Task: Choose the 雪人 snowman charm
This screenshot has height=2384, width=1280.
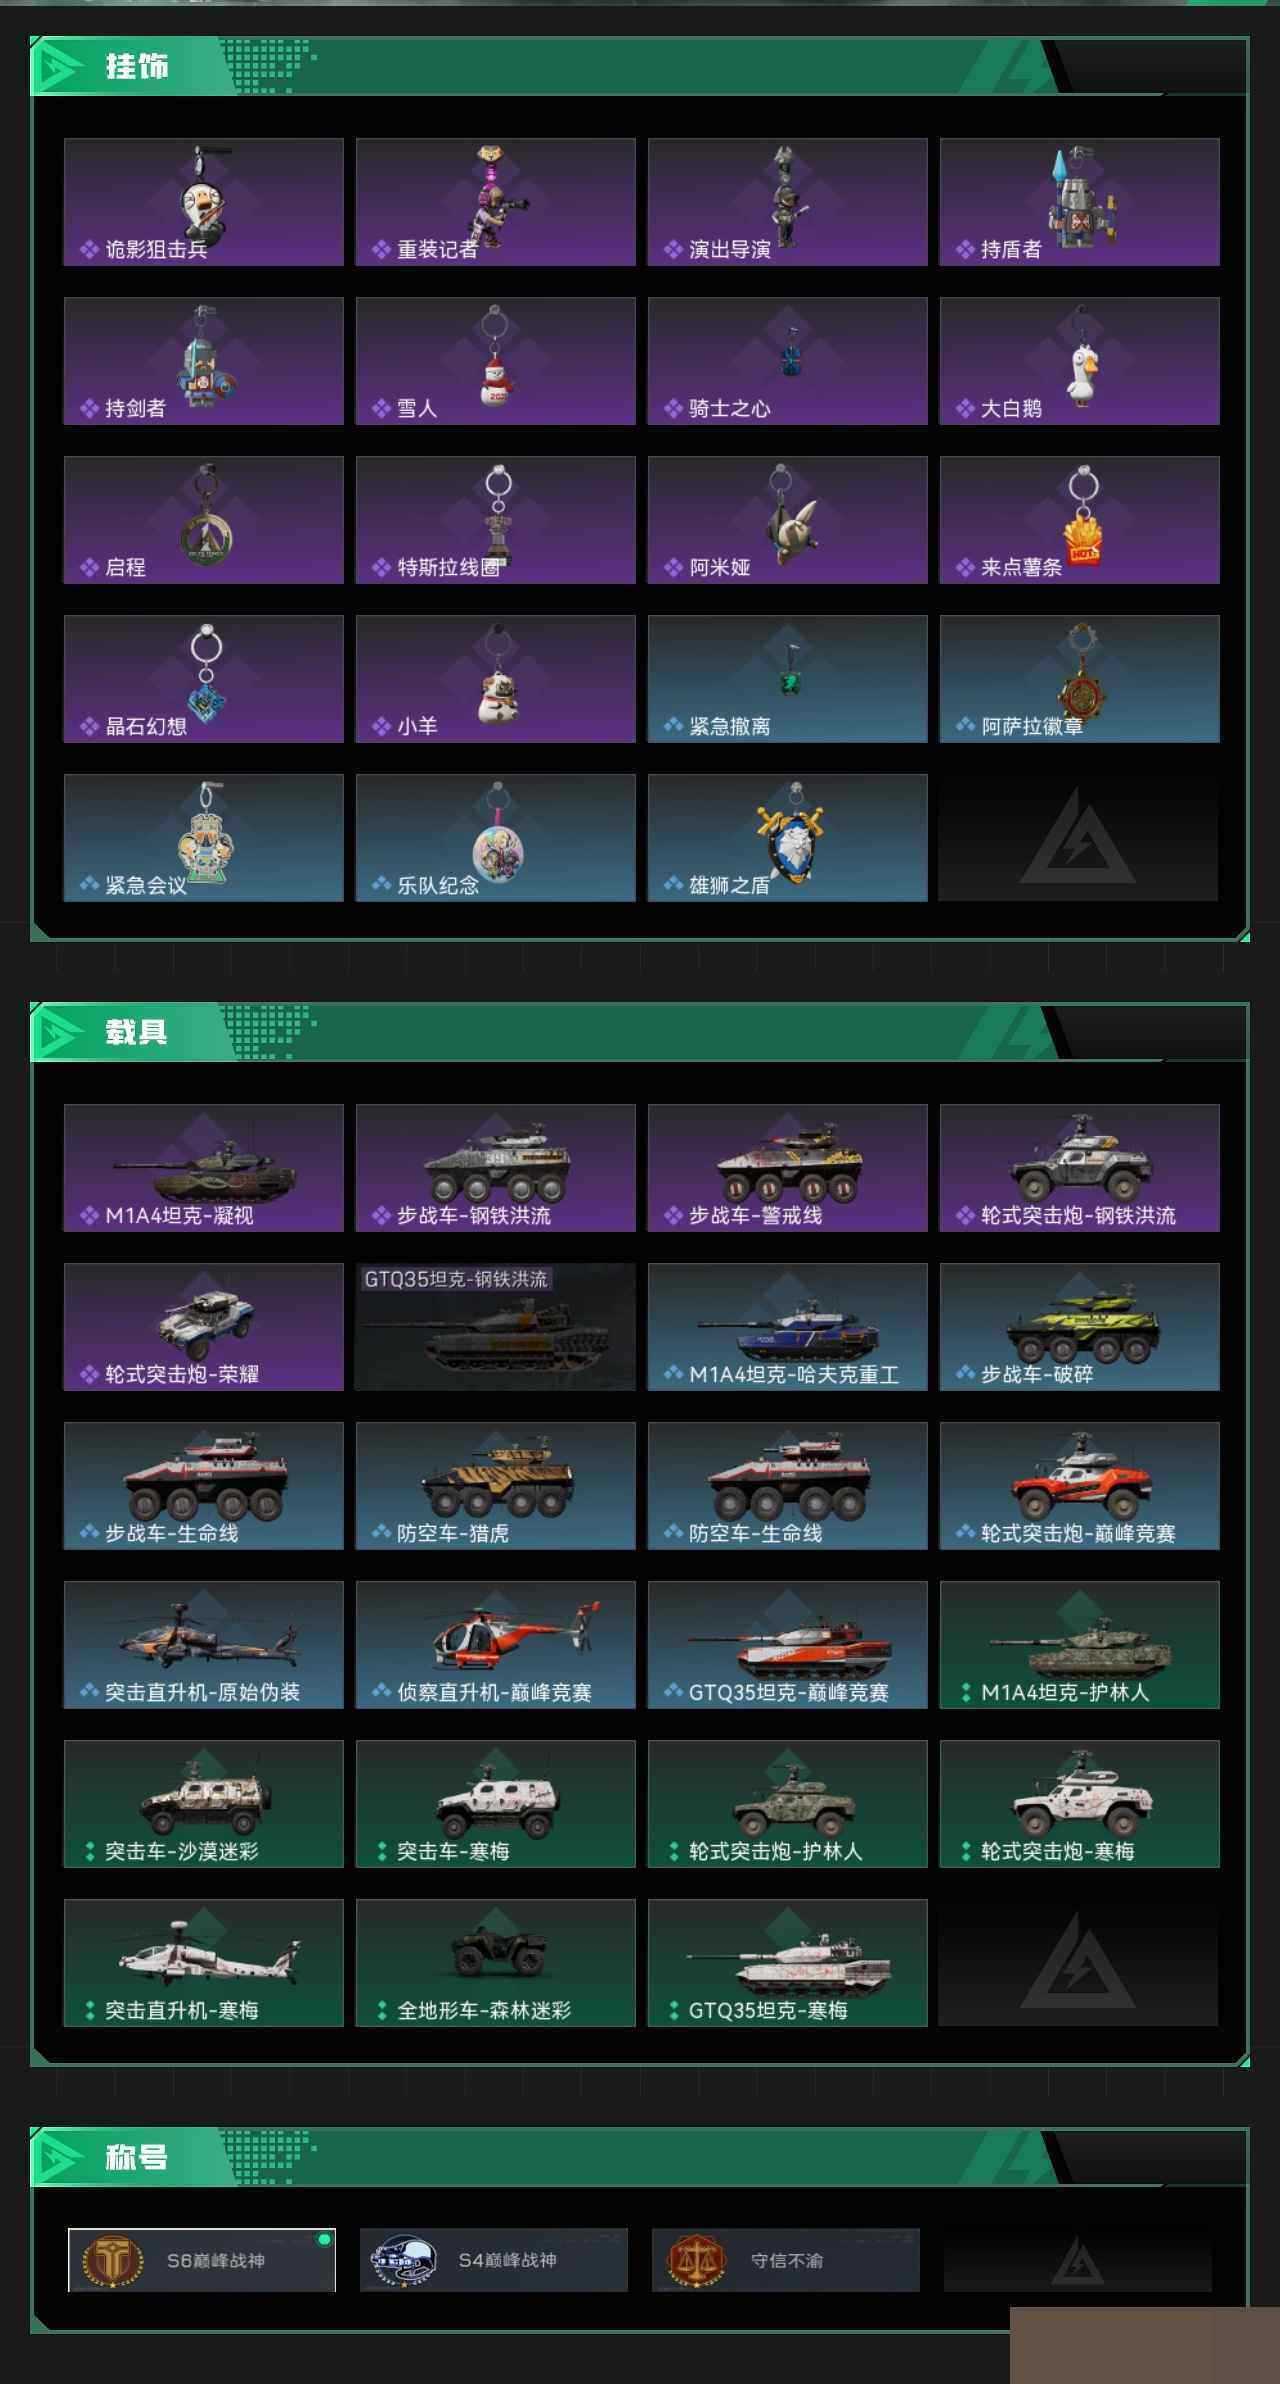Action: click(496, 361)
